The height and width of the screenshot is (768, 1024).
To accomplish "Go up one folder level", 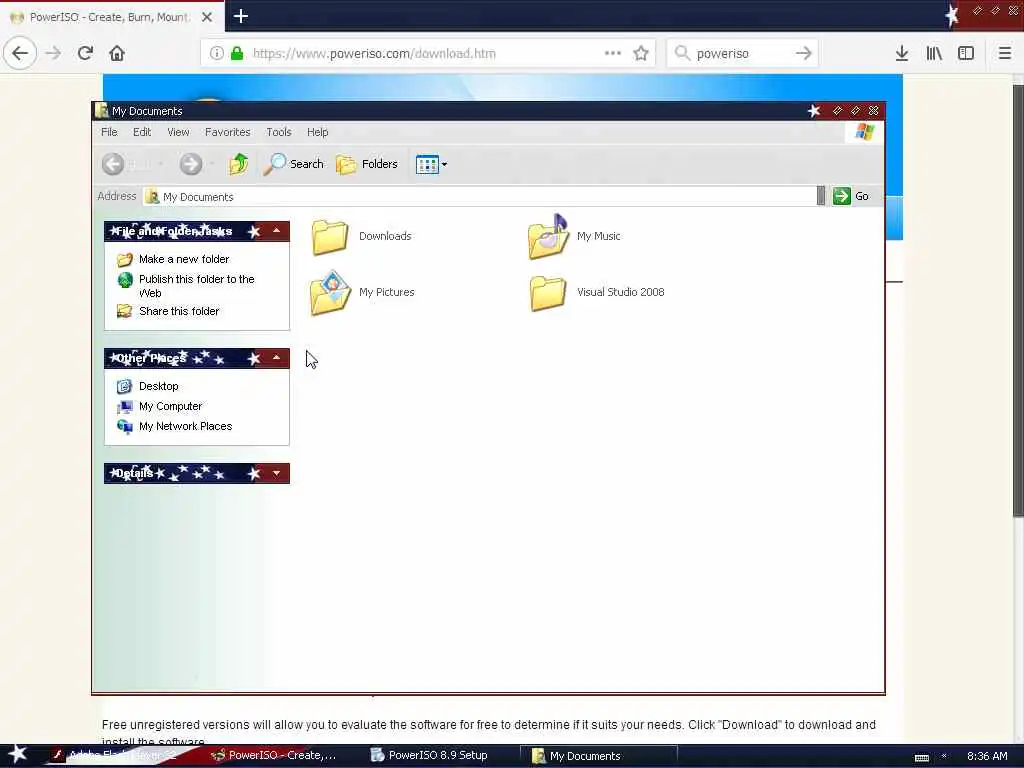I will [238, 164].
